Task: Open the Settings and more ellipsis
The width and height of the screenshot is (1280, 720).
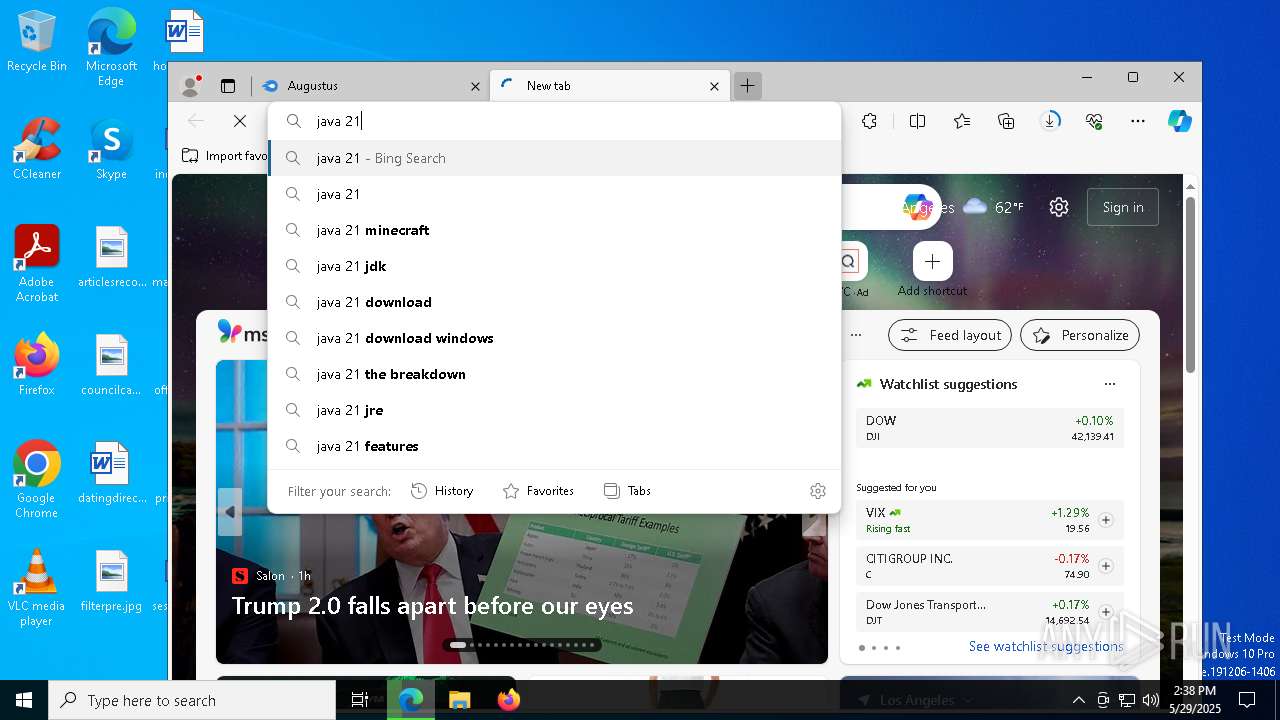Action: tap(1138, 121)
